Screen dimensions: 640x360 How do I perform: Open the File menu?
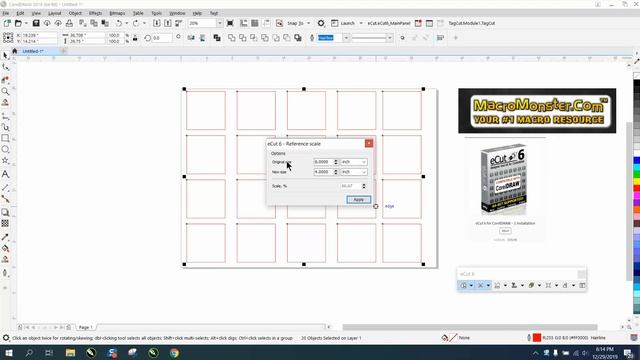[6, 13]
